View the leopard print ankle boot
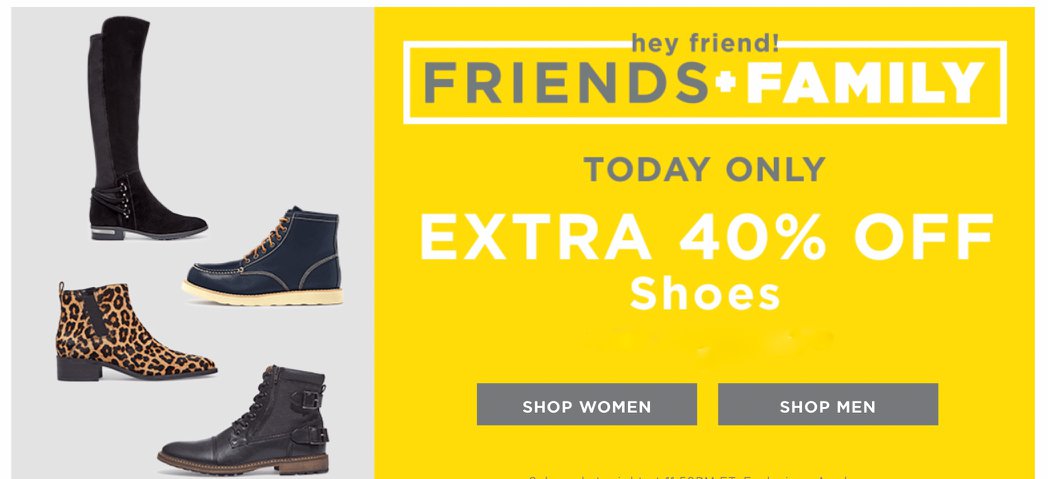Image resolution: width=1048 pixels, height=479 pixels. [x=136, y=331]
